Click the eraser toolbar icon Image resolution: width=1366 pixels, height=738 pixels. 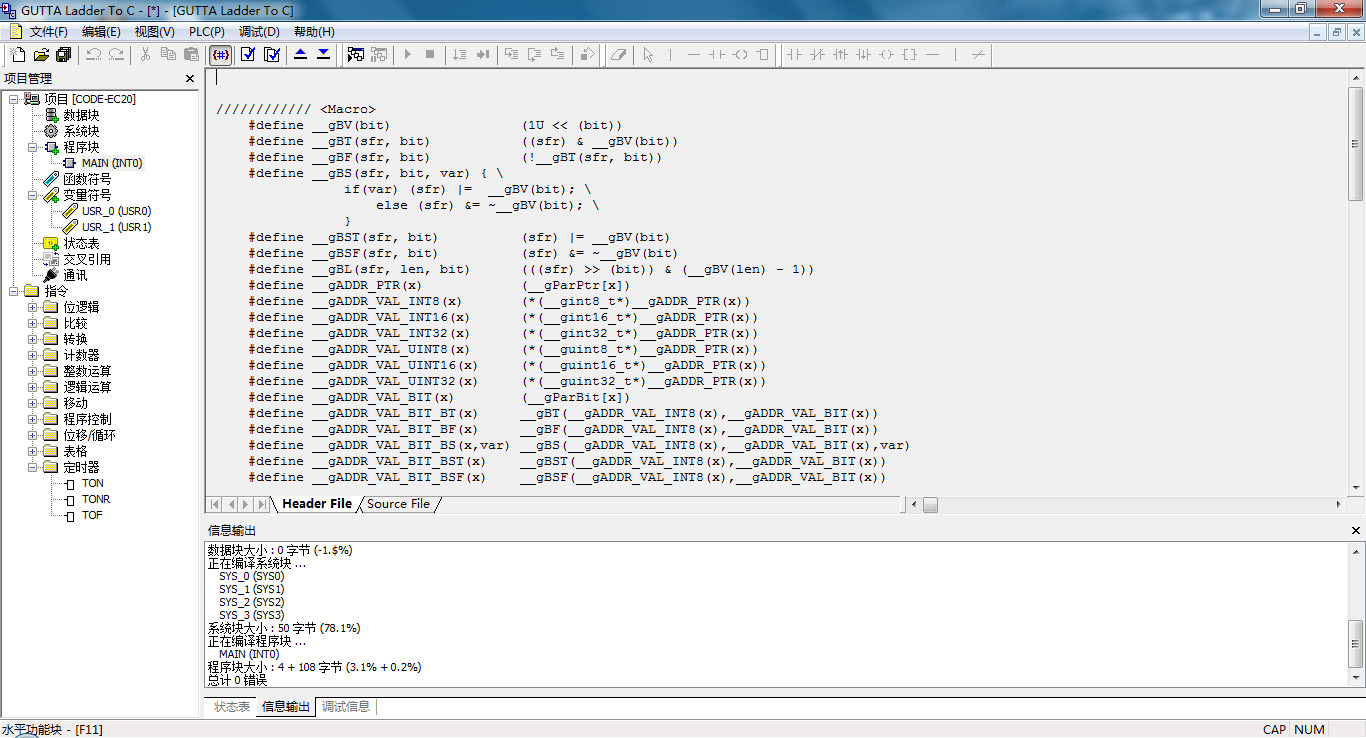618,54
